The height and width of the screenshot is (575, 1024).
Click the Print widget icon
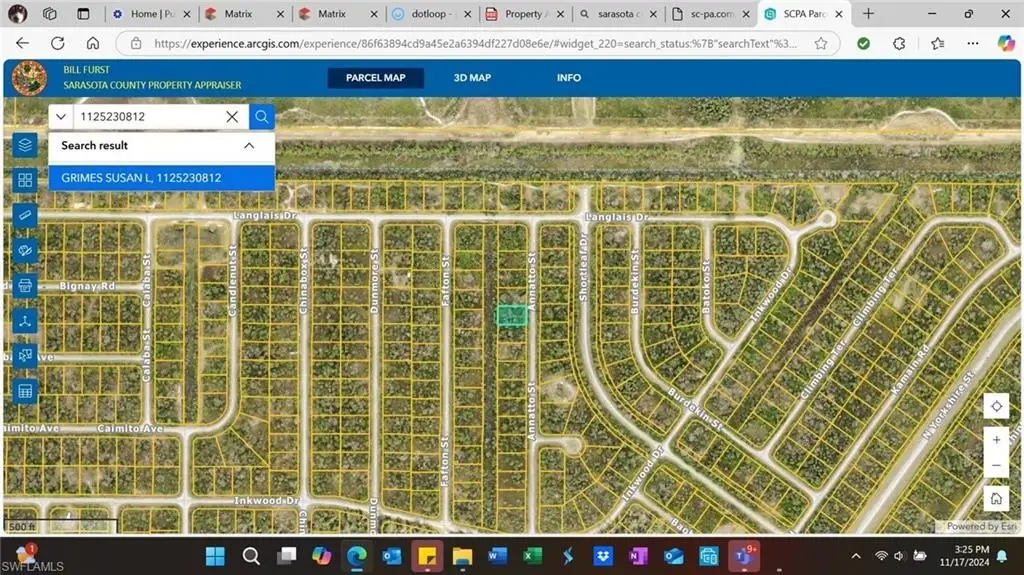pos(26,285)
